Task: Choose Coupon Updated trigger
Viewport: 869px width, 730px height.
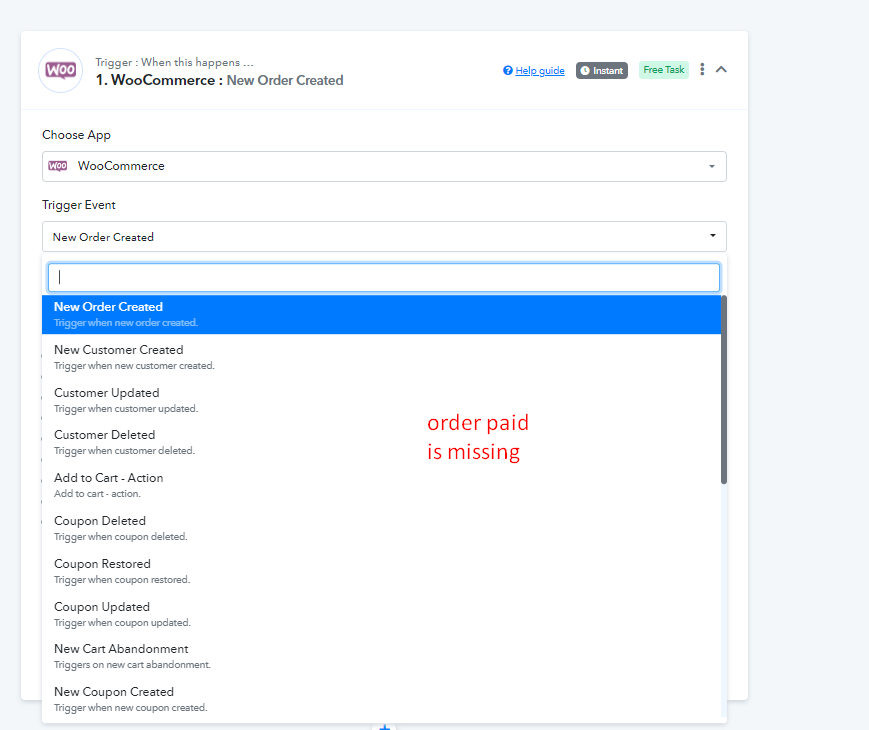Action: coord(381,614)
